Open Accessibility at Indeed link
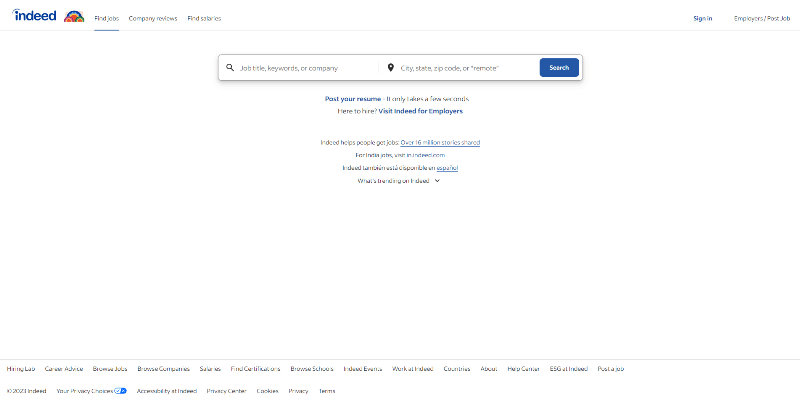800x405 pixels. (x=167, y=391)
